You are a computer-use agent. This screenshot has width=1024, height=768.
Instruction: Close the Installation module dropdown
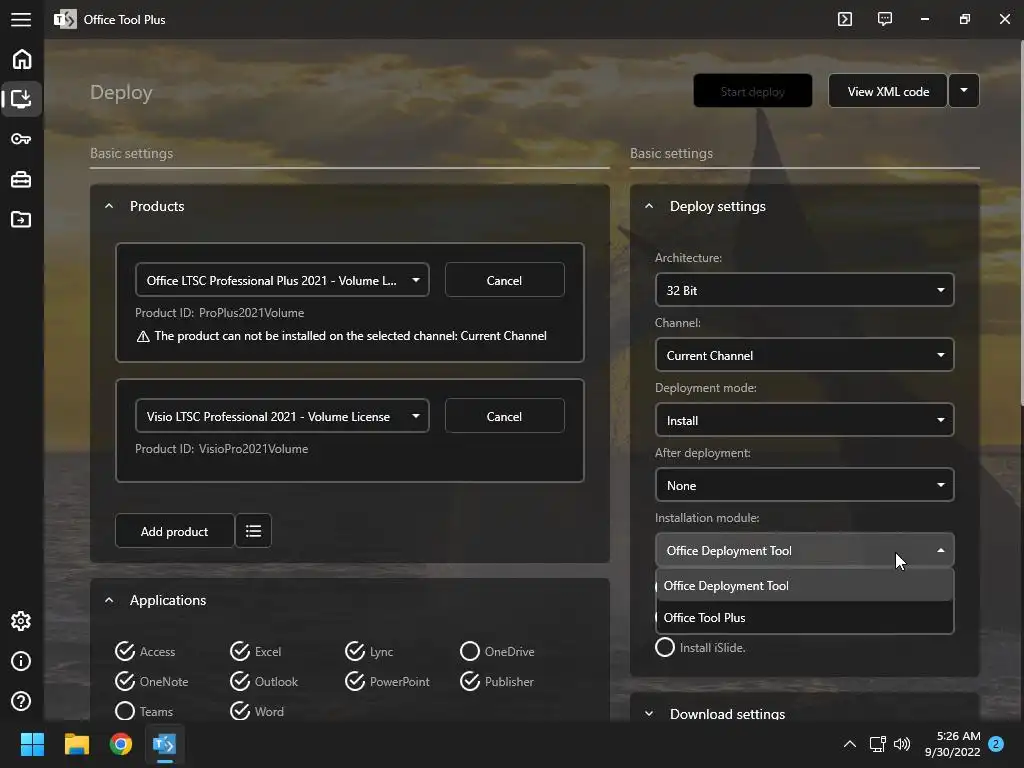point(805,550)
